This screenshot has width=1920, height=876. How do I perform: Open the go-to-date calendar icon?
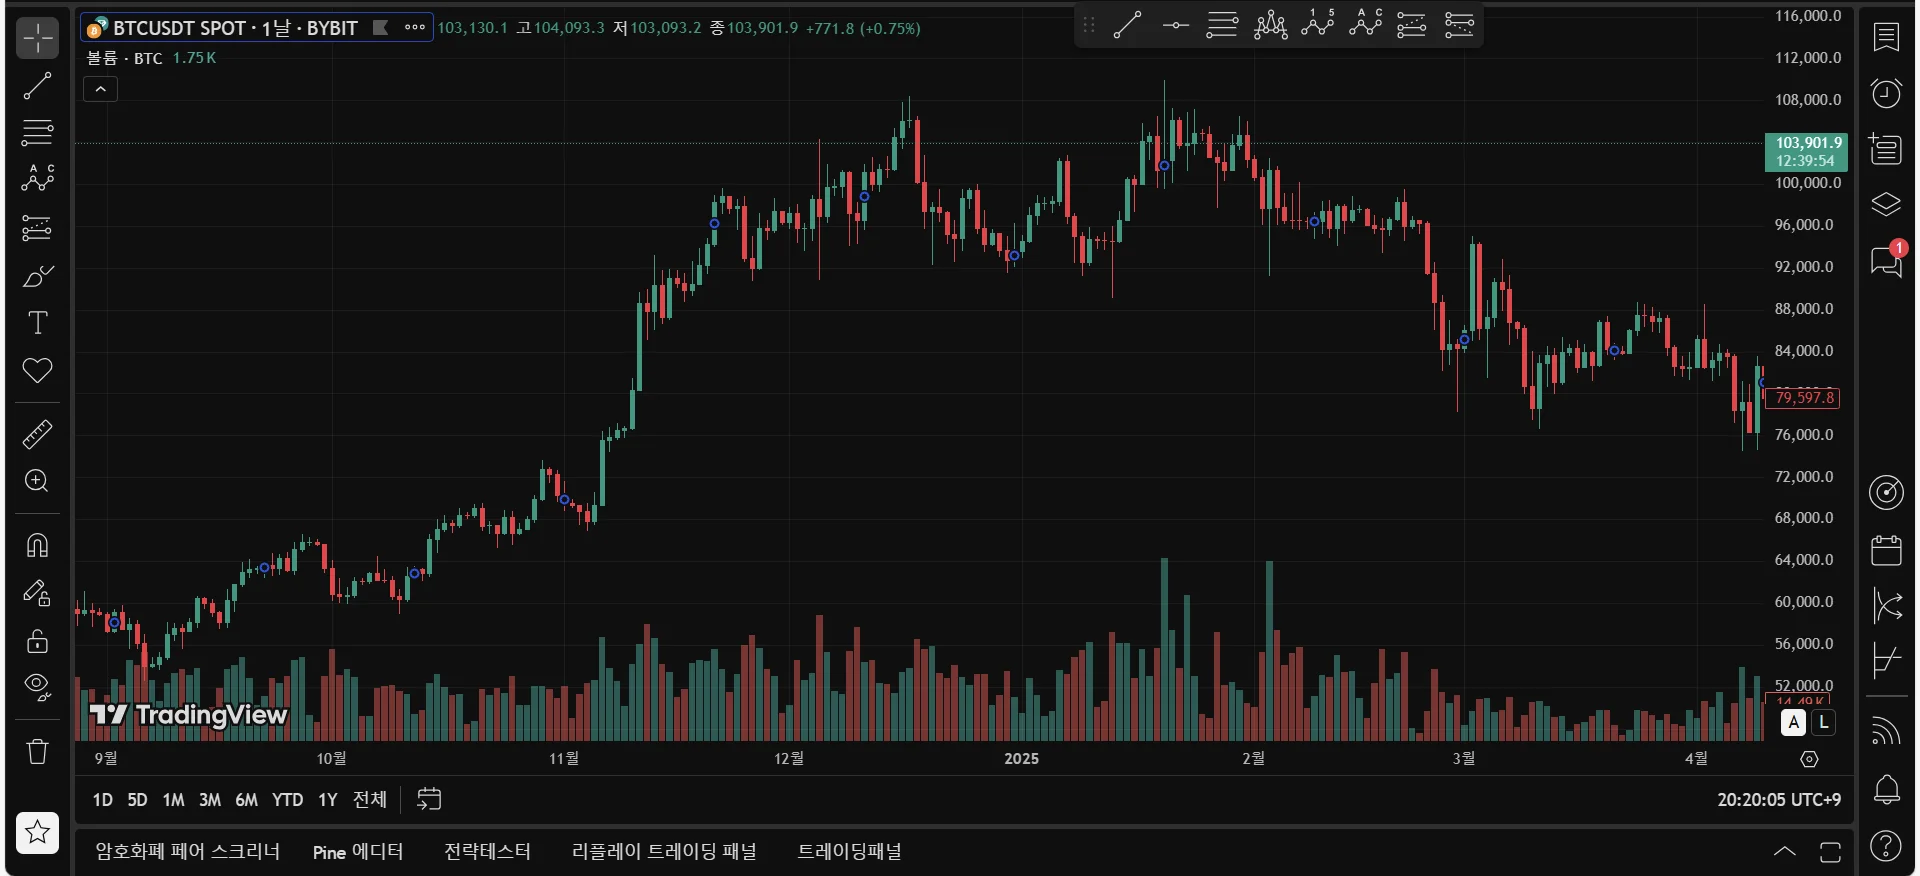[429, 799]
